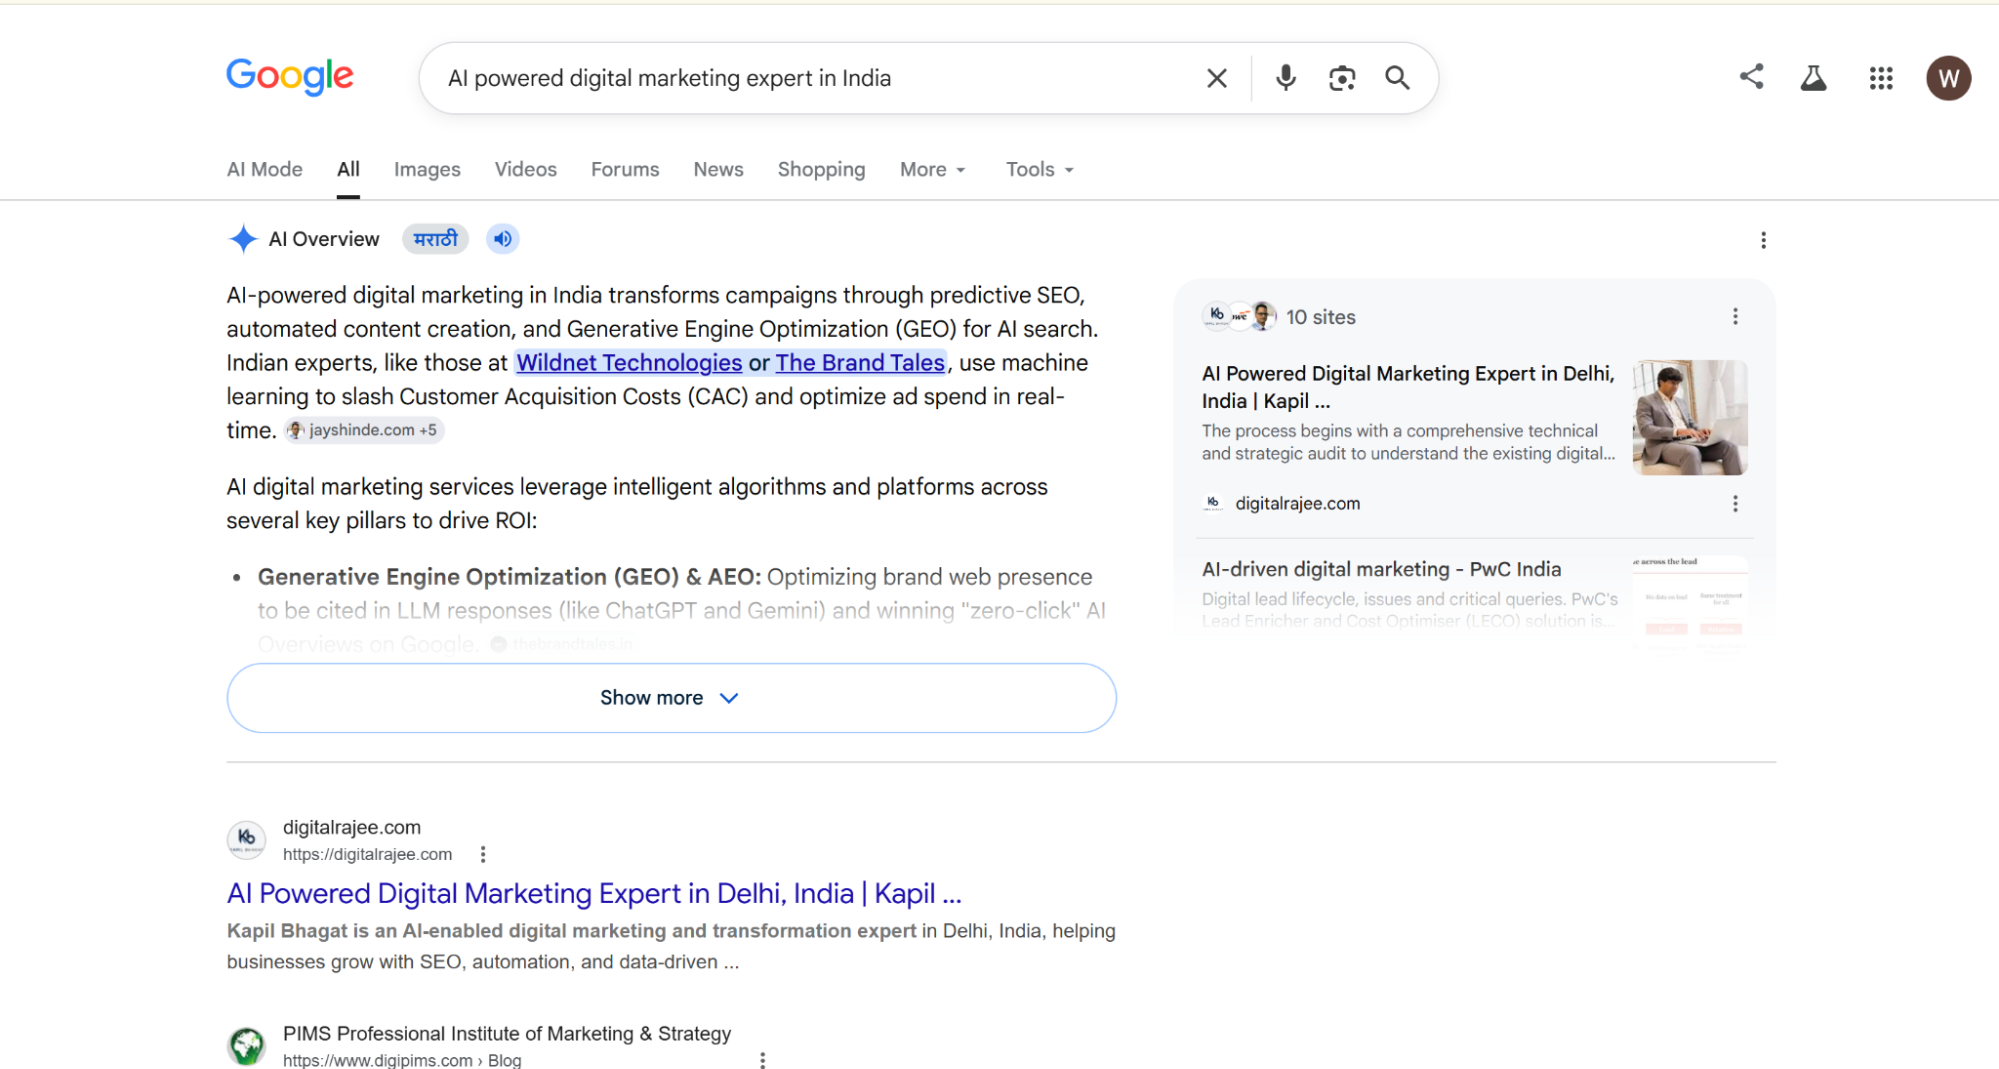Open AI-driven digital marketing PwC India card
The width and height of the screenshot is (1999, 1069).
1381,569
